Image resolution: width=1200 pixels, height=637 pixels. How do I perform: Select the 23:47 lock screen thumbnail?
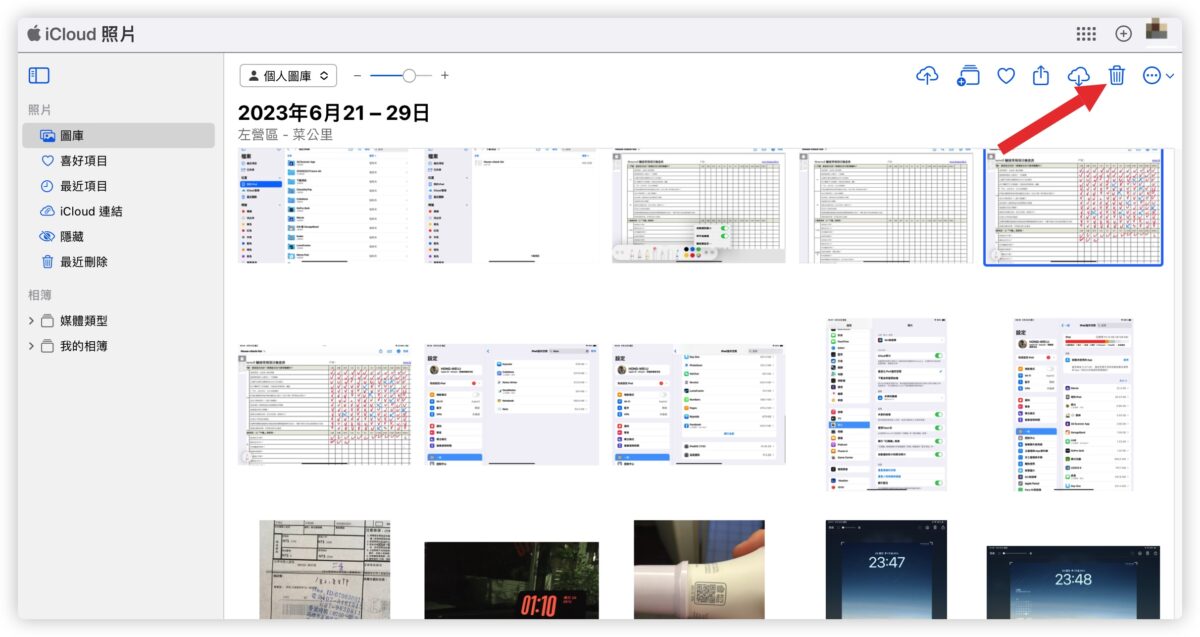pos(886,569)
